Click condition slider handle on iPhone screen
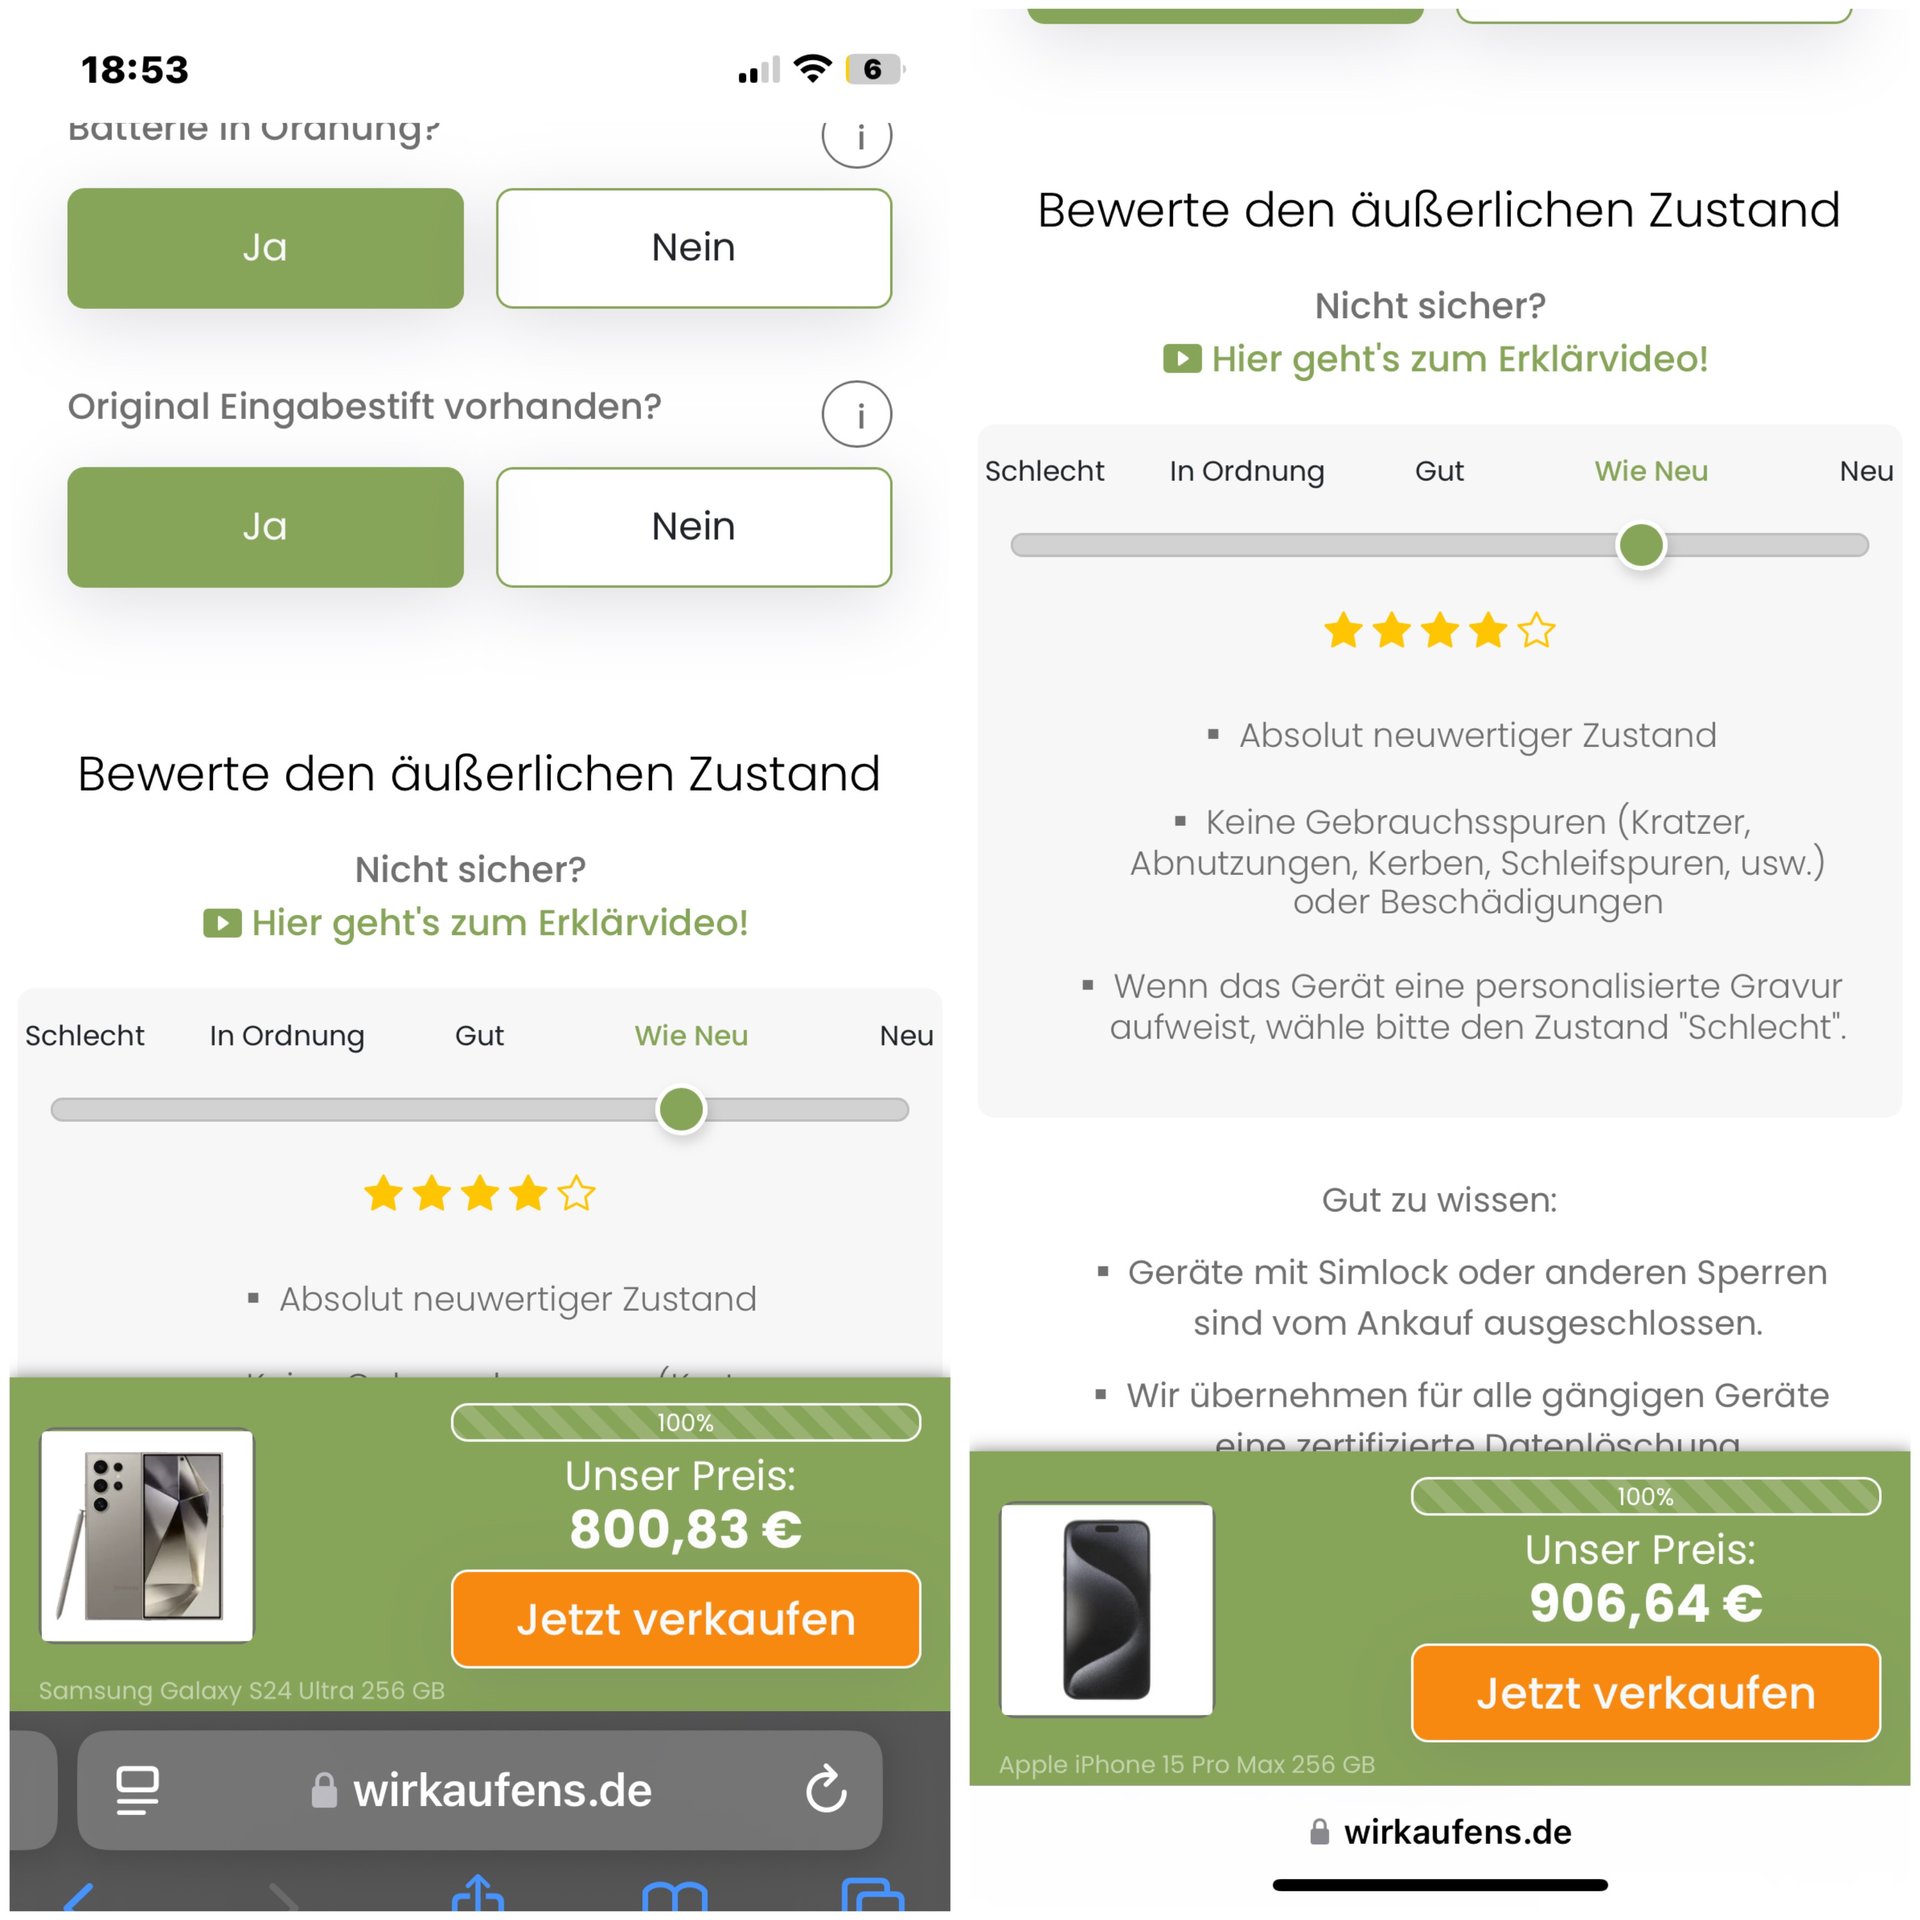 tap(1641, 545)
